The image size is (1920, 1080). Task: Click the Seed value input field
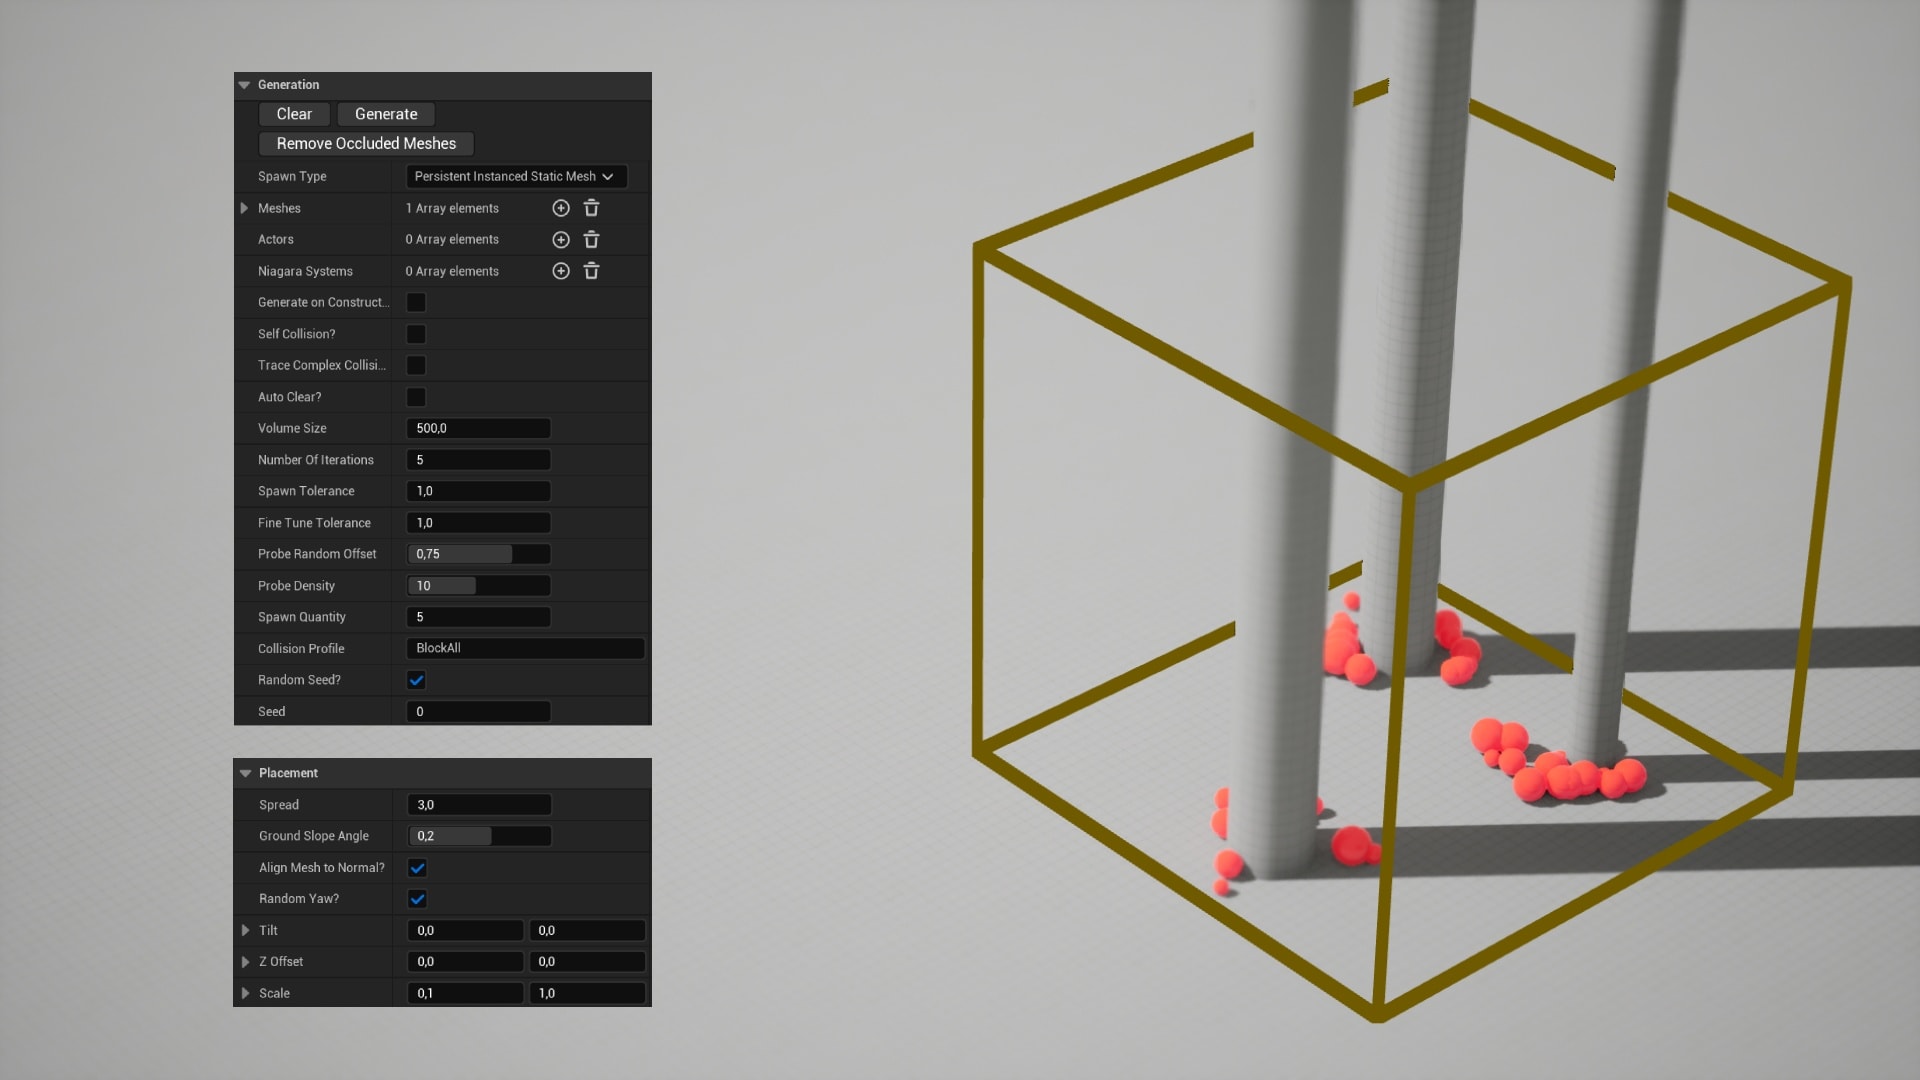(x=478, y=711)
